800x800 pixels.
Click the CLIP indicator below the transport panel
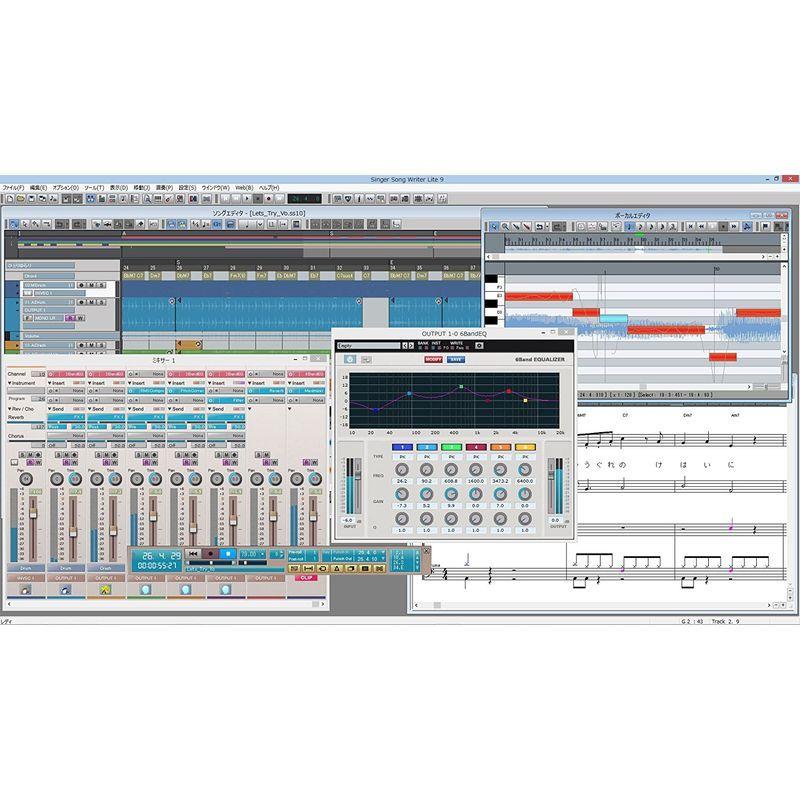point(307,577)
